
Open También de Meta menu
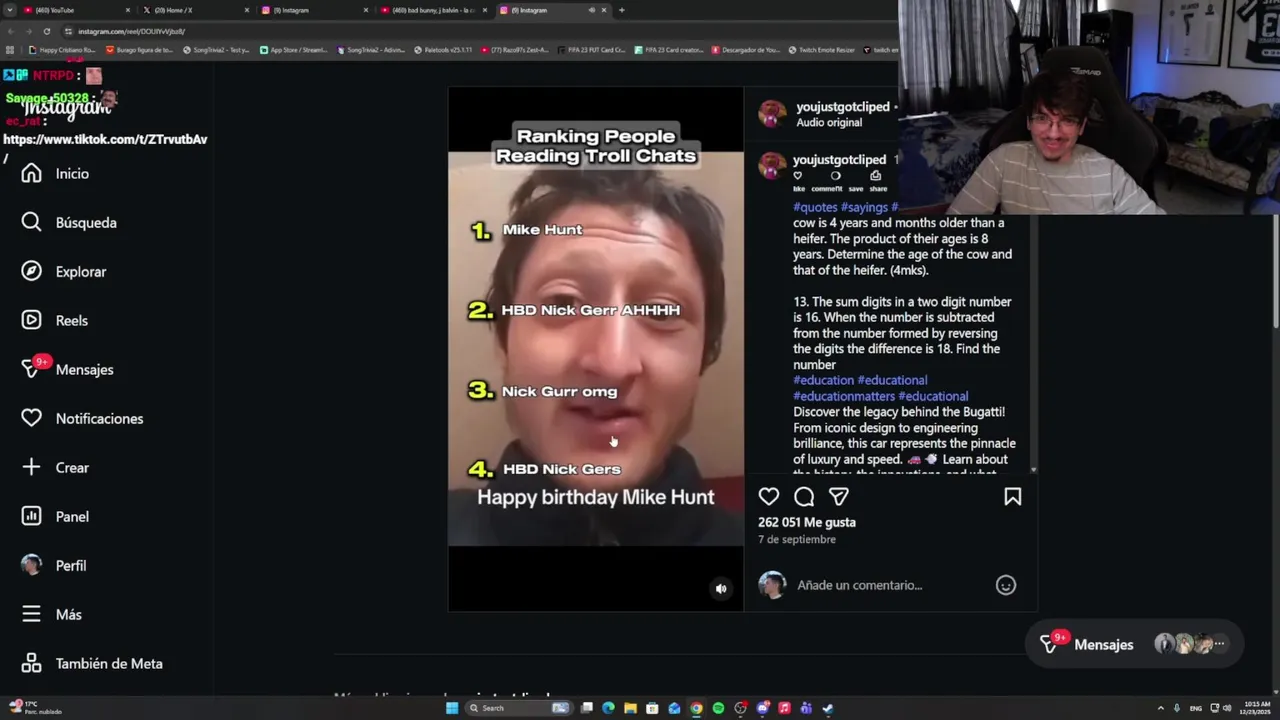(92, 664)
